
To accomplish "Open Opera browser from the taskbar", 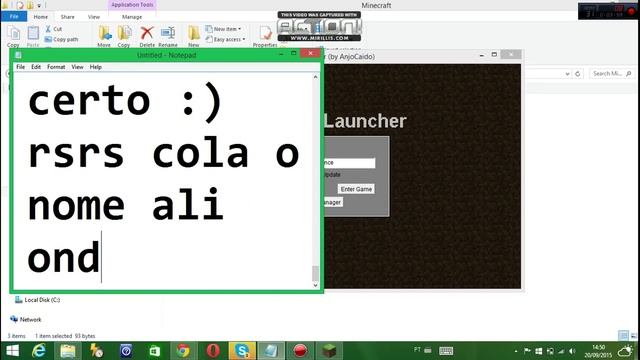I will click(213, 351).
